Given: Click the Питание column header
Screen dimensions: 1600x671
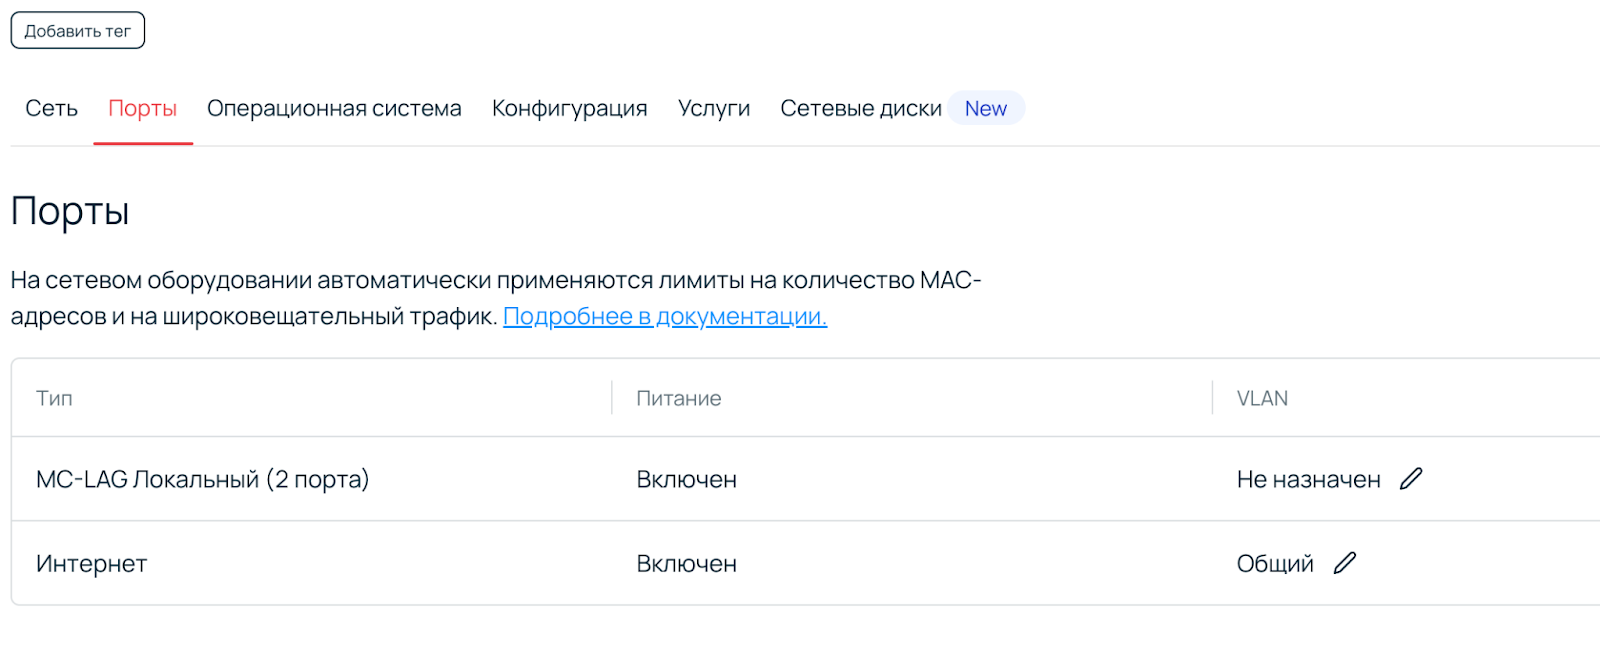Looking at the screenshot, I should (x=679, y=398).
